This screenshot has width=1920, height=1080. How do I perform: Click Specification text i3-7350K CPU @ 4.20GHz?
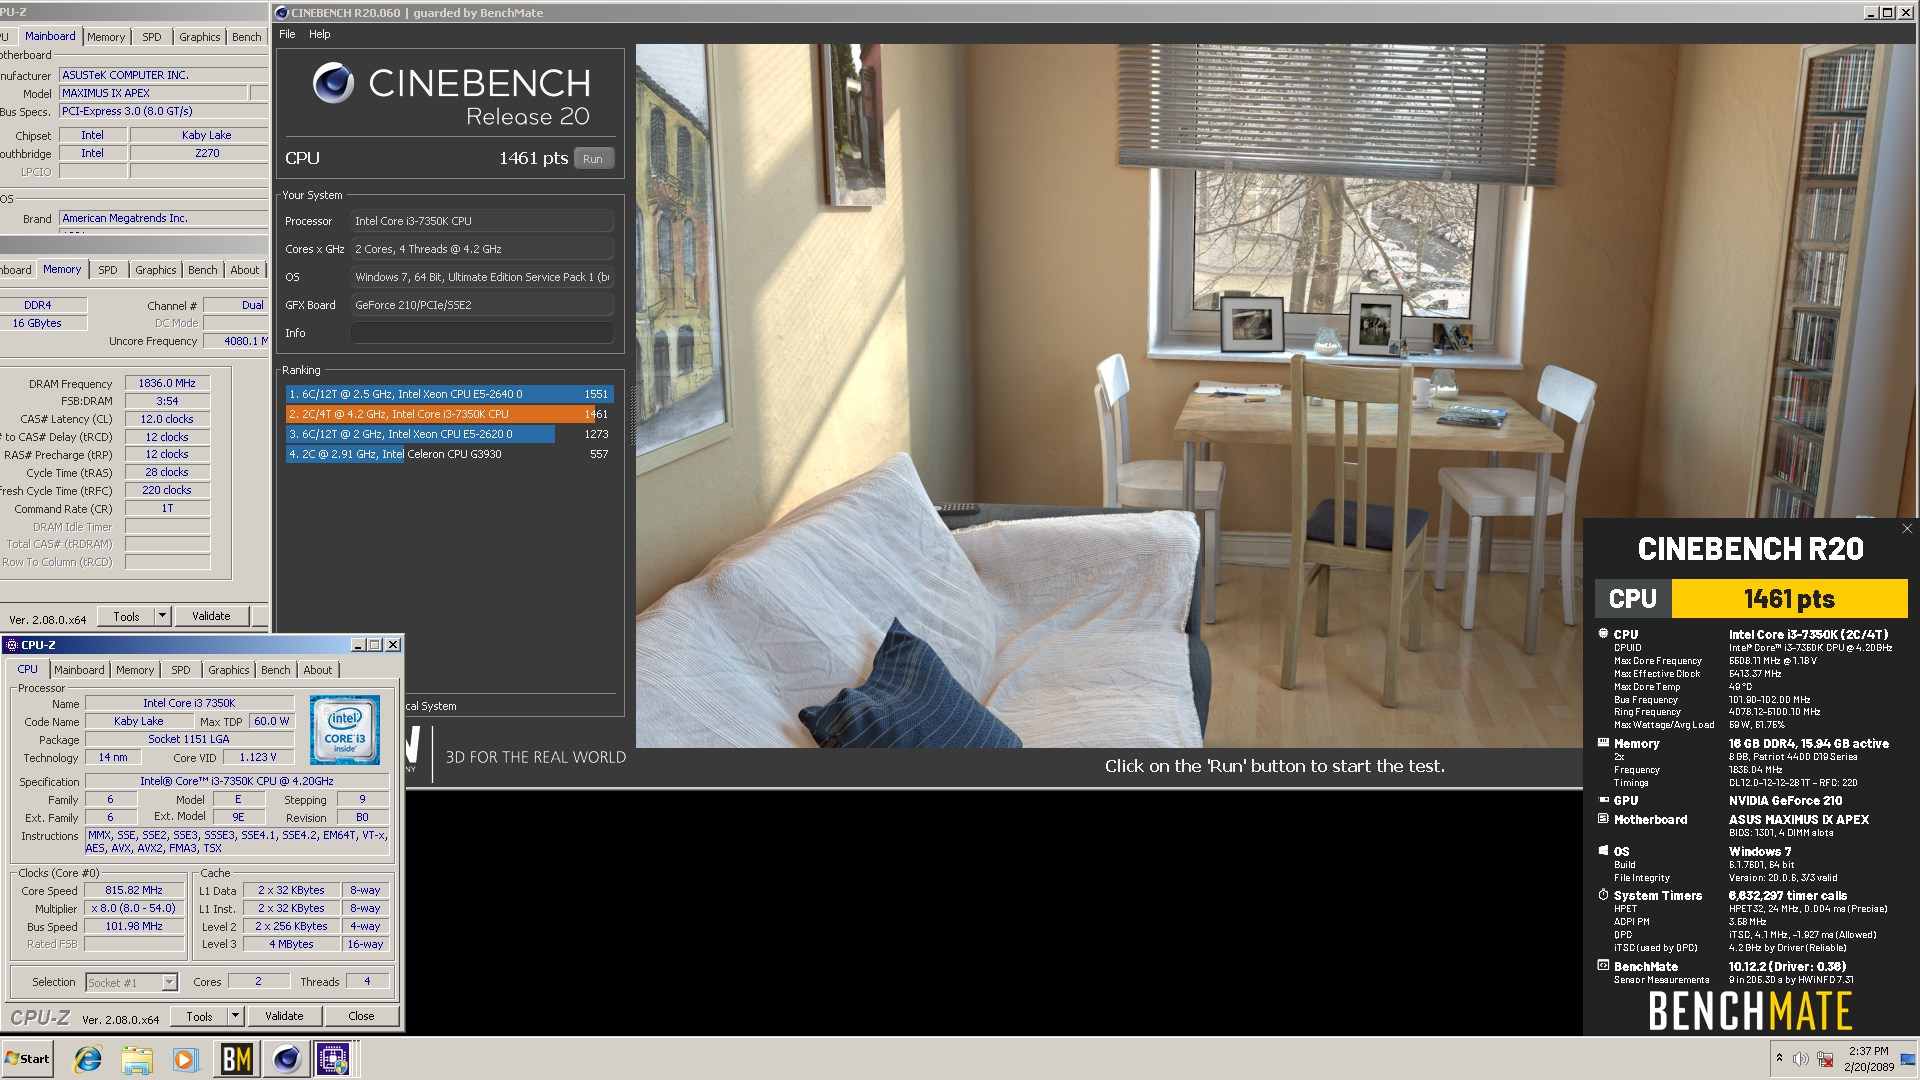pyautogui.click(x=237, y=781)
